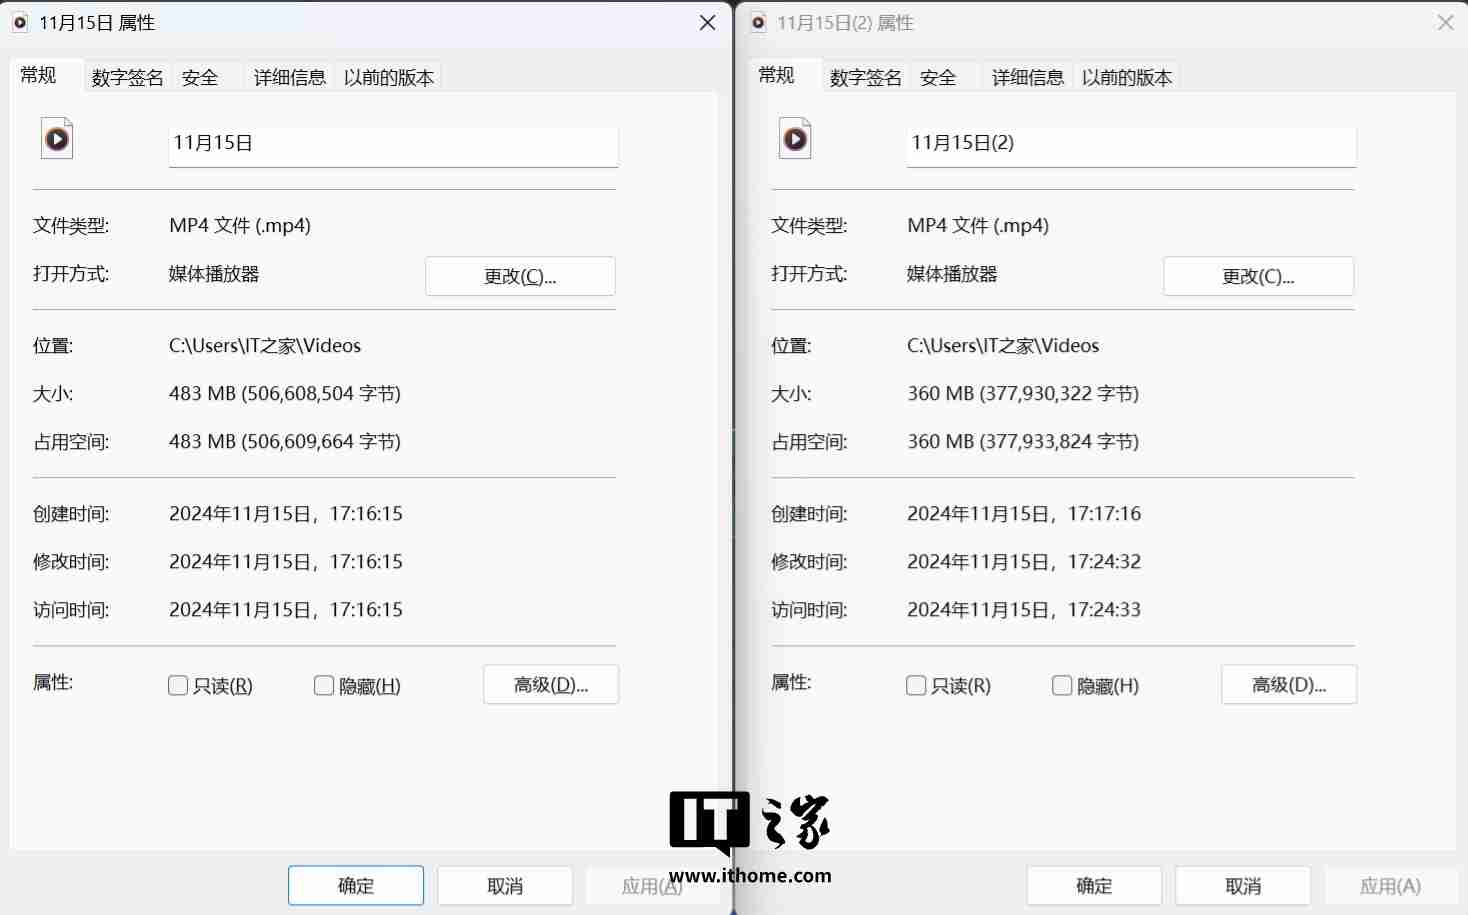The width and height of the screenshot is (1468, 915).
Task: Click the MP4 file icon in 11月15日(2) dialog
Action: (795, 138)
